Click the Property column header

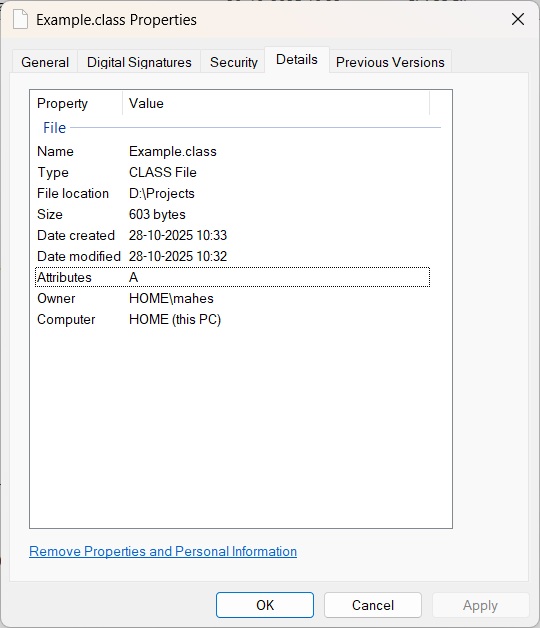pyautogui.click(x=77, y=103)
